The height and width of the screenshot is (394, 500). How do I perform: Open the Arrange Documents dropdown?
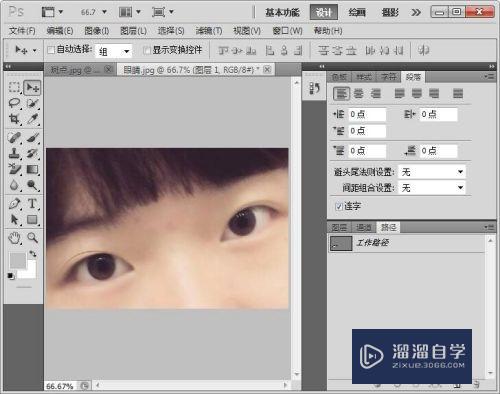(130, 12)
